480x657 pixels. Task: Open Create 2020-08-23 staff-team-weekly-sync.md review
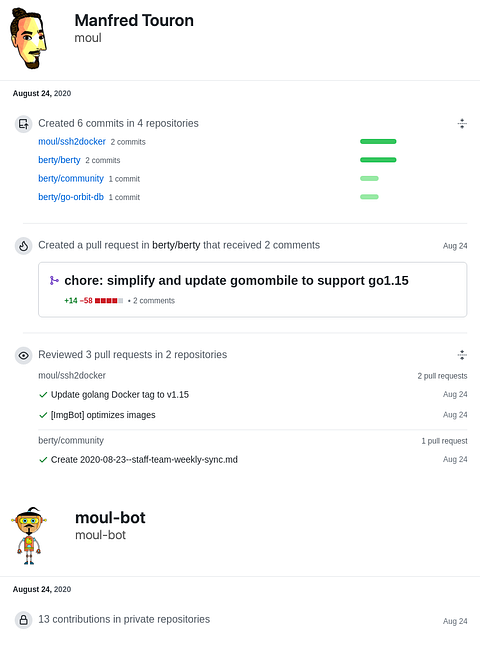(144, 460)
